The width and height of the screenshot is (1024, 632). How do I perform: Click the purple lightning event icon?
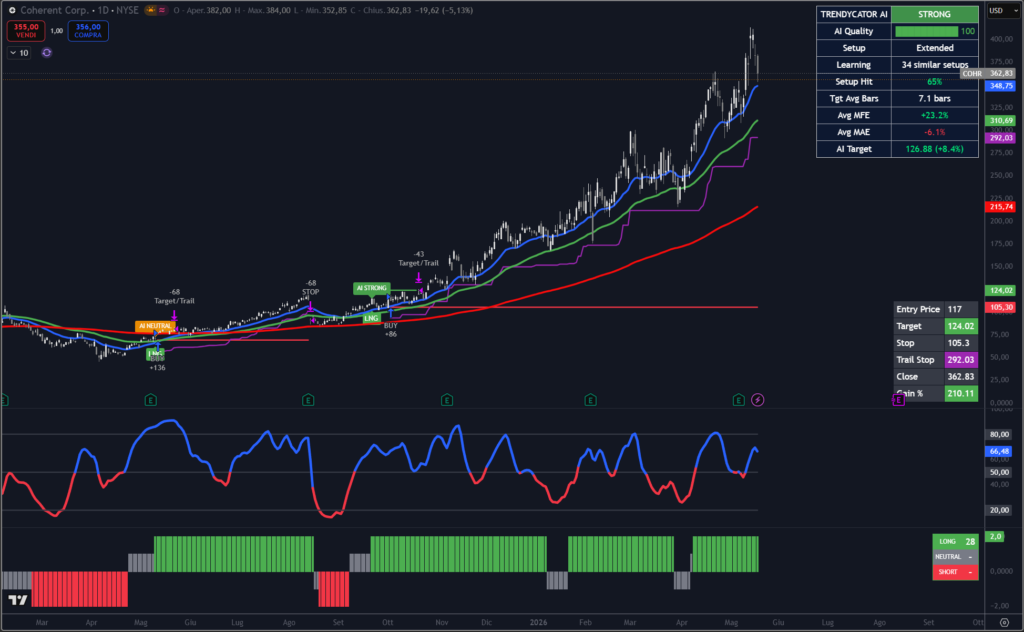758,400
